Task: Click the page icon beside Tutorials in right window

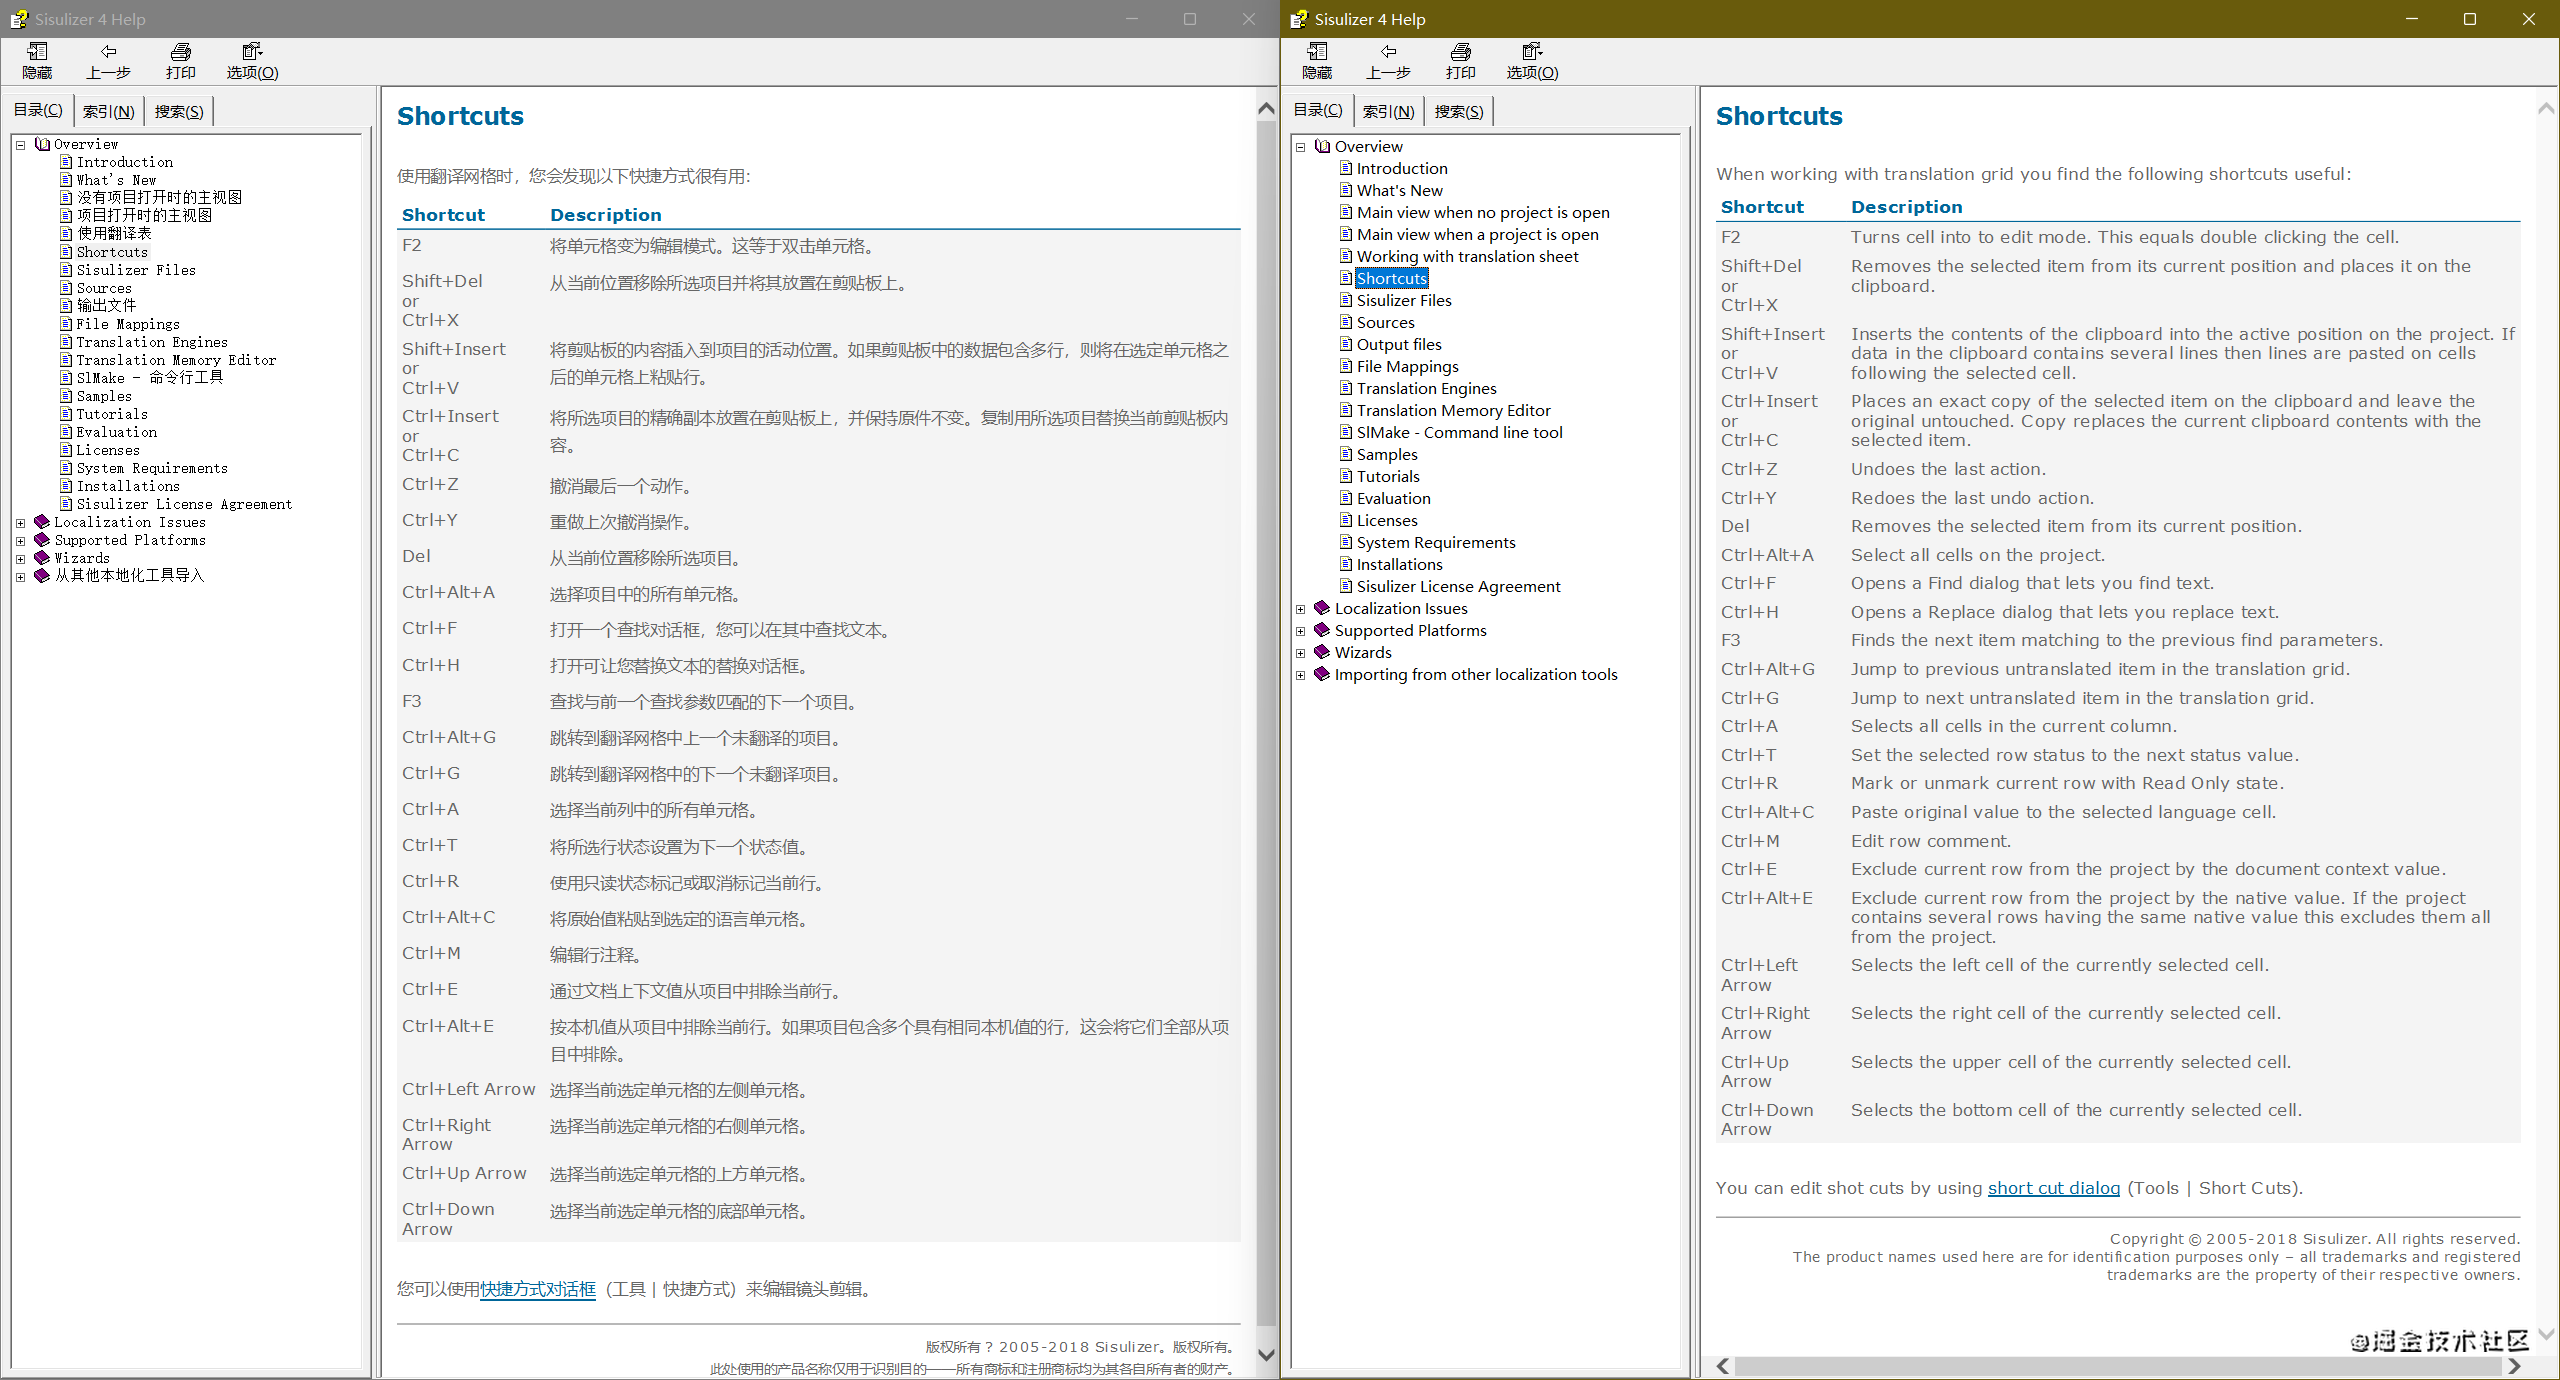Action: click(1346, 476)
